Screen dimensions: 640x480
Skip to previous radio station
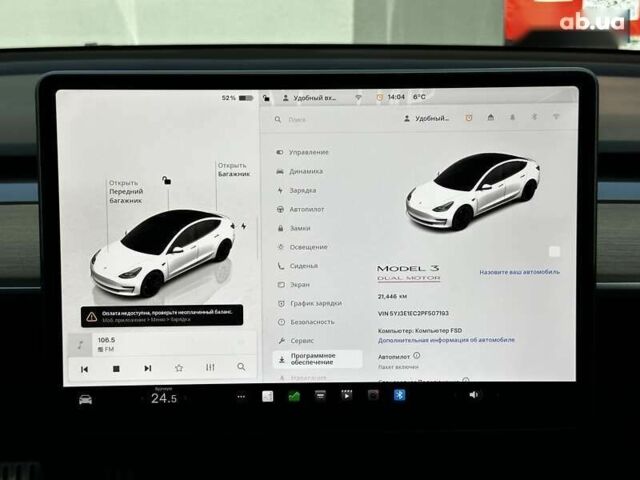point(84,369)
